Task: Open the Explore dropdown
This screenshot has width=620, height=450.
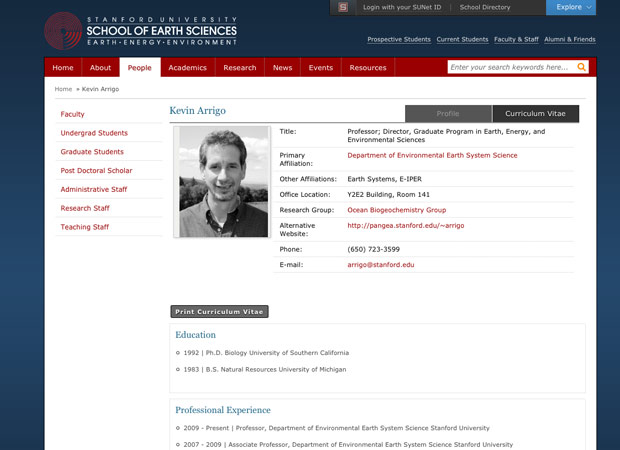Action: [x=571, y=7]
